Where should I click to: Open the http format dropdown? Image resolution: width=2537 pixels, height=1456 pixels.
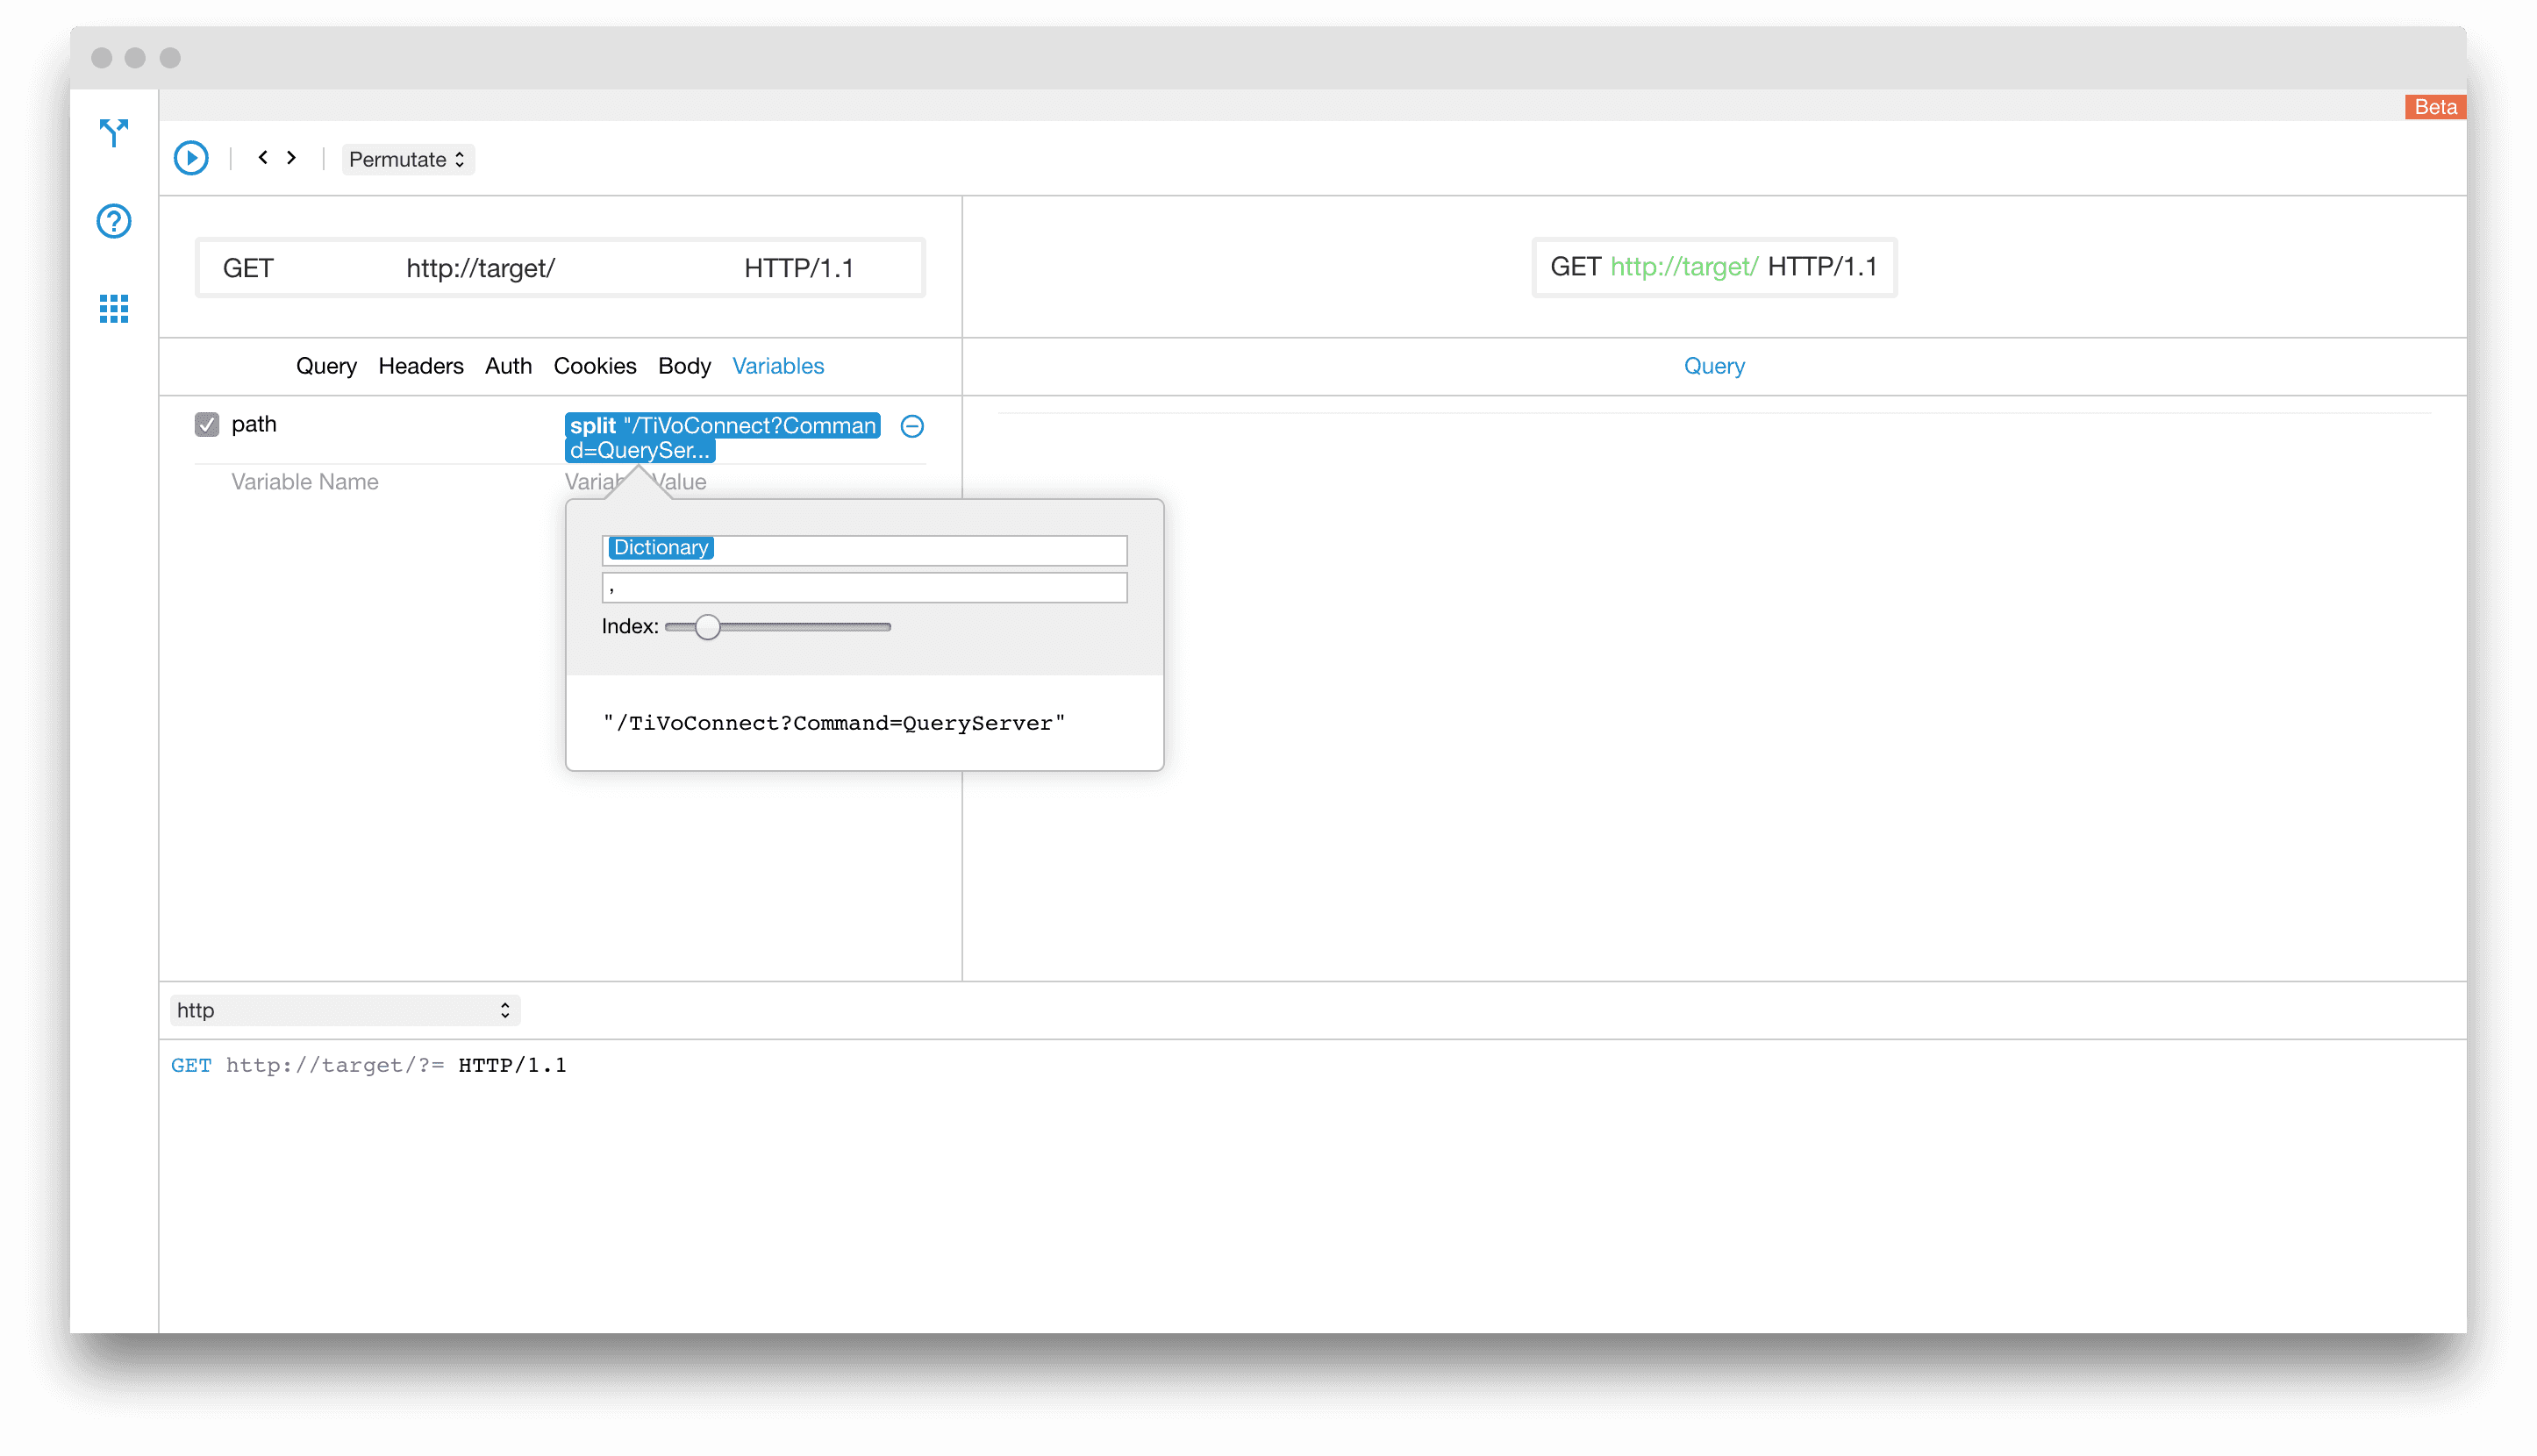coord(345,1011)
